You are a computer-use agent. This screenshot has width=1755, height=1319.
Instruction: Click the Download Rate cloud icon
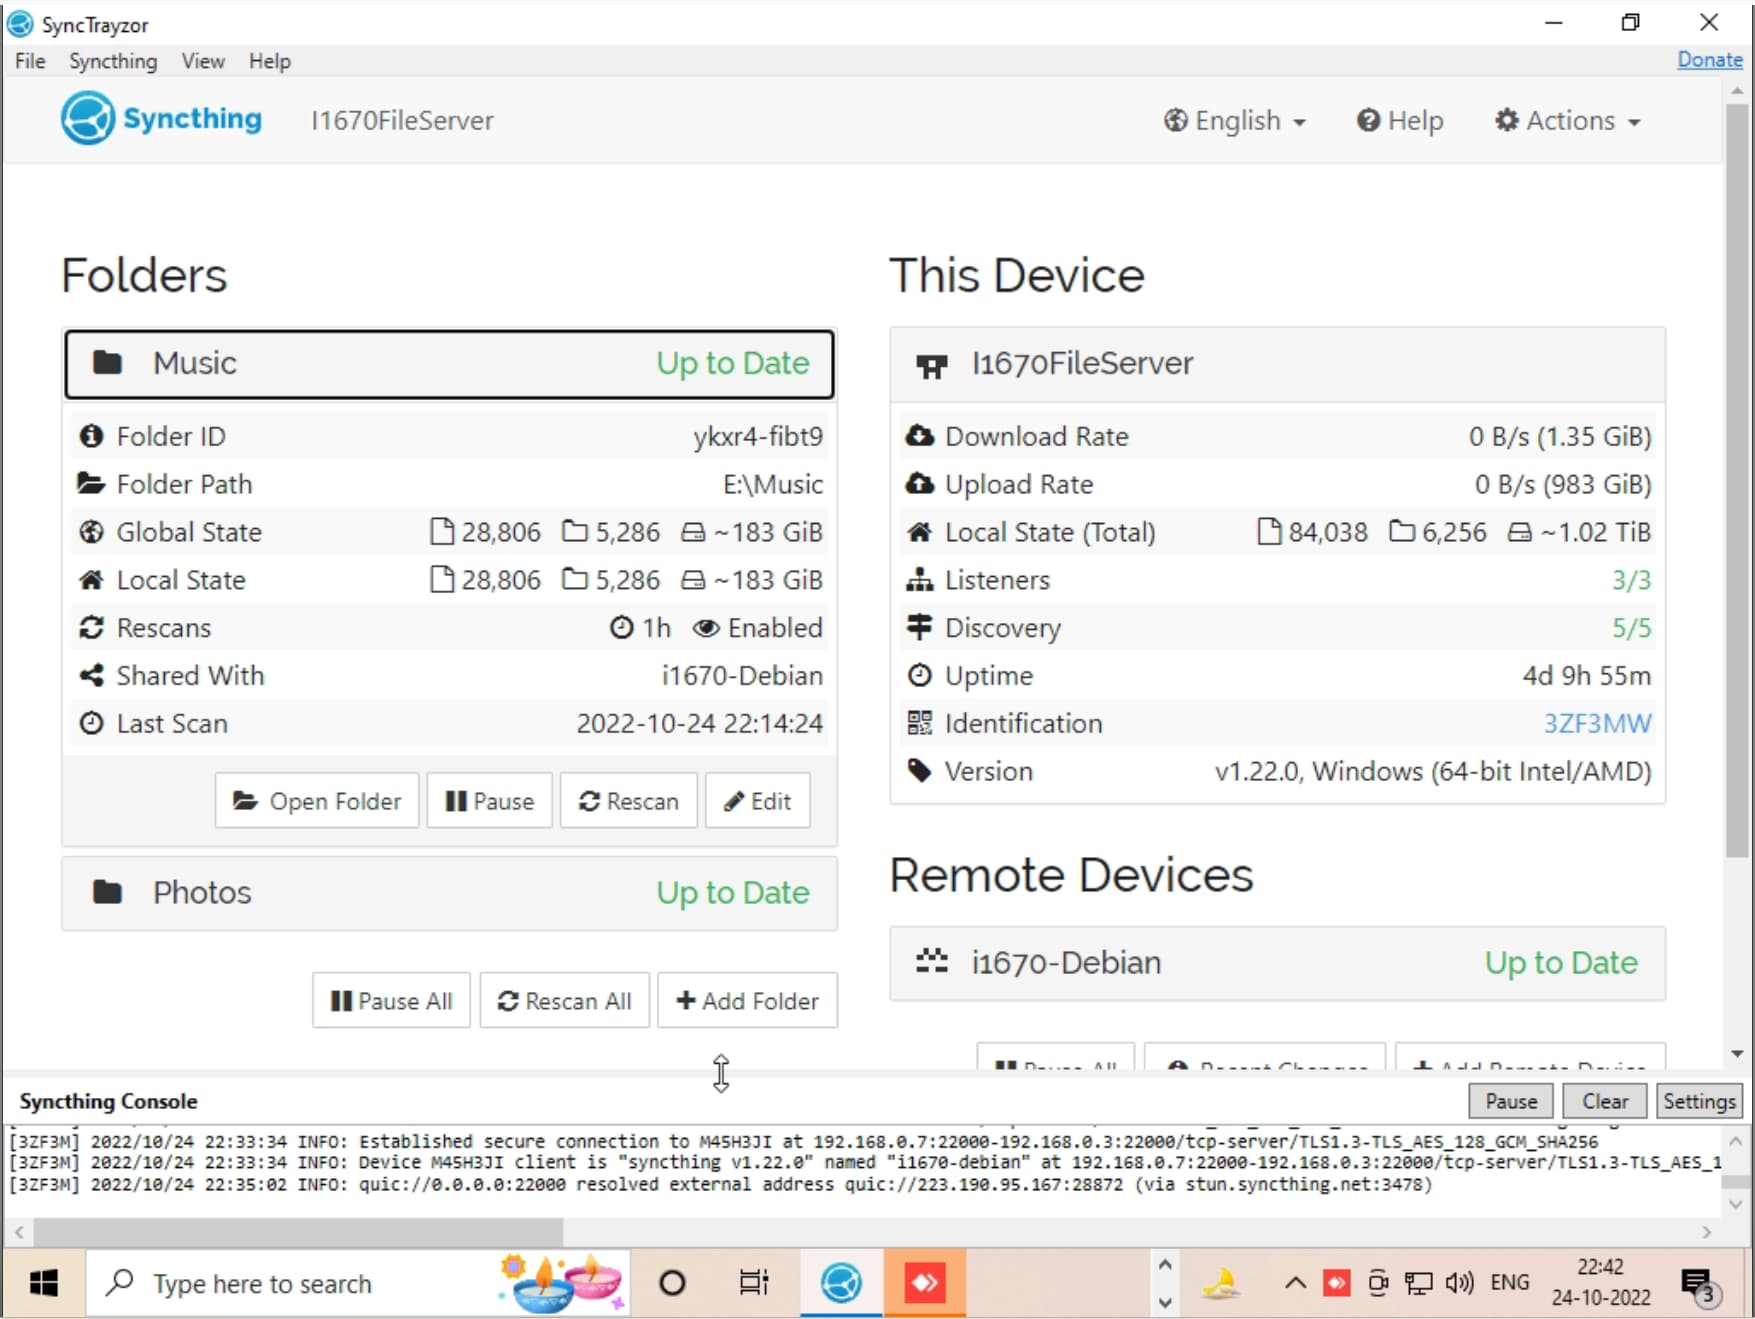tap(920, 436)
